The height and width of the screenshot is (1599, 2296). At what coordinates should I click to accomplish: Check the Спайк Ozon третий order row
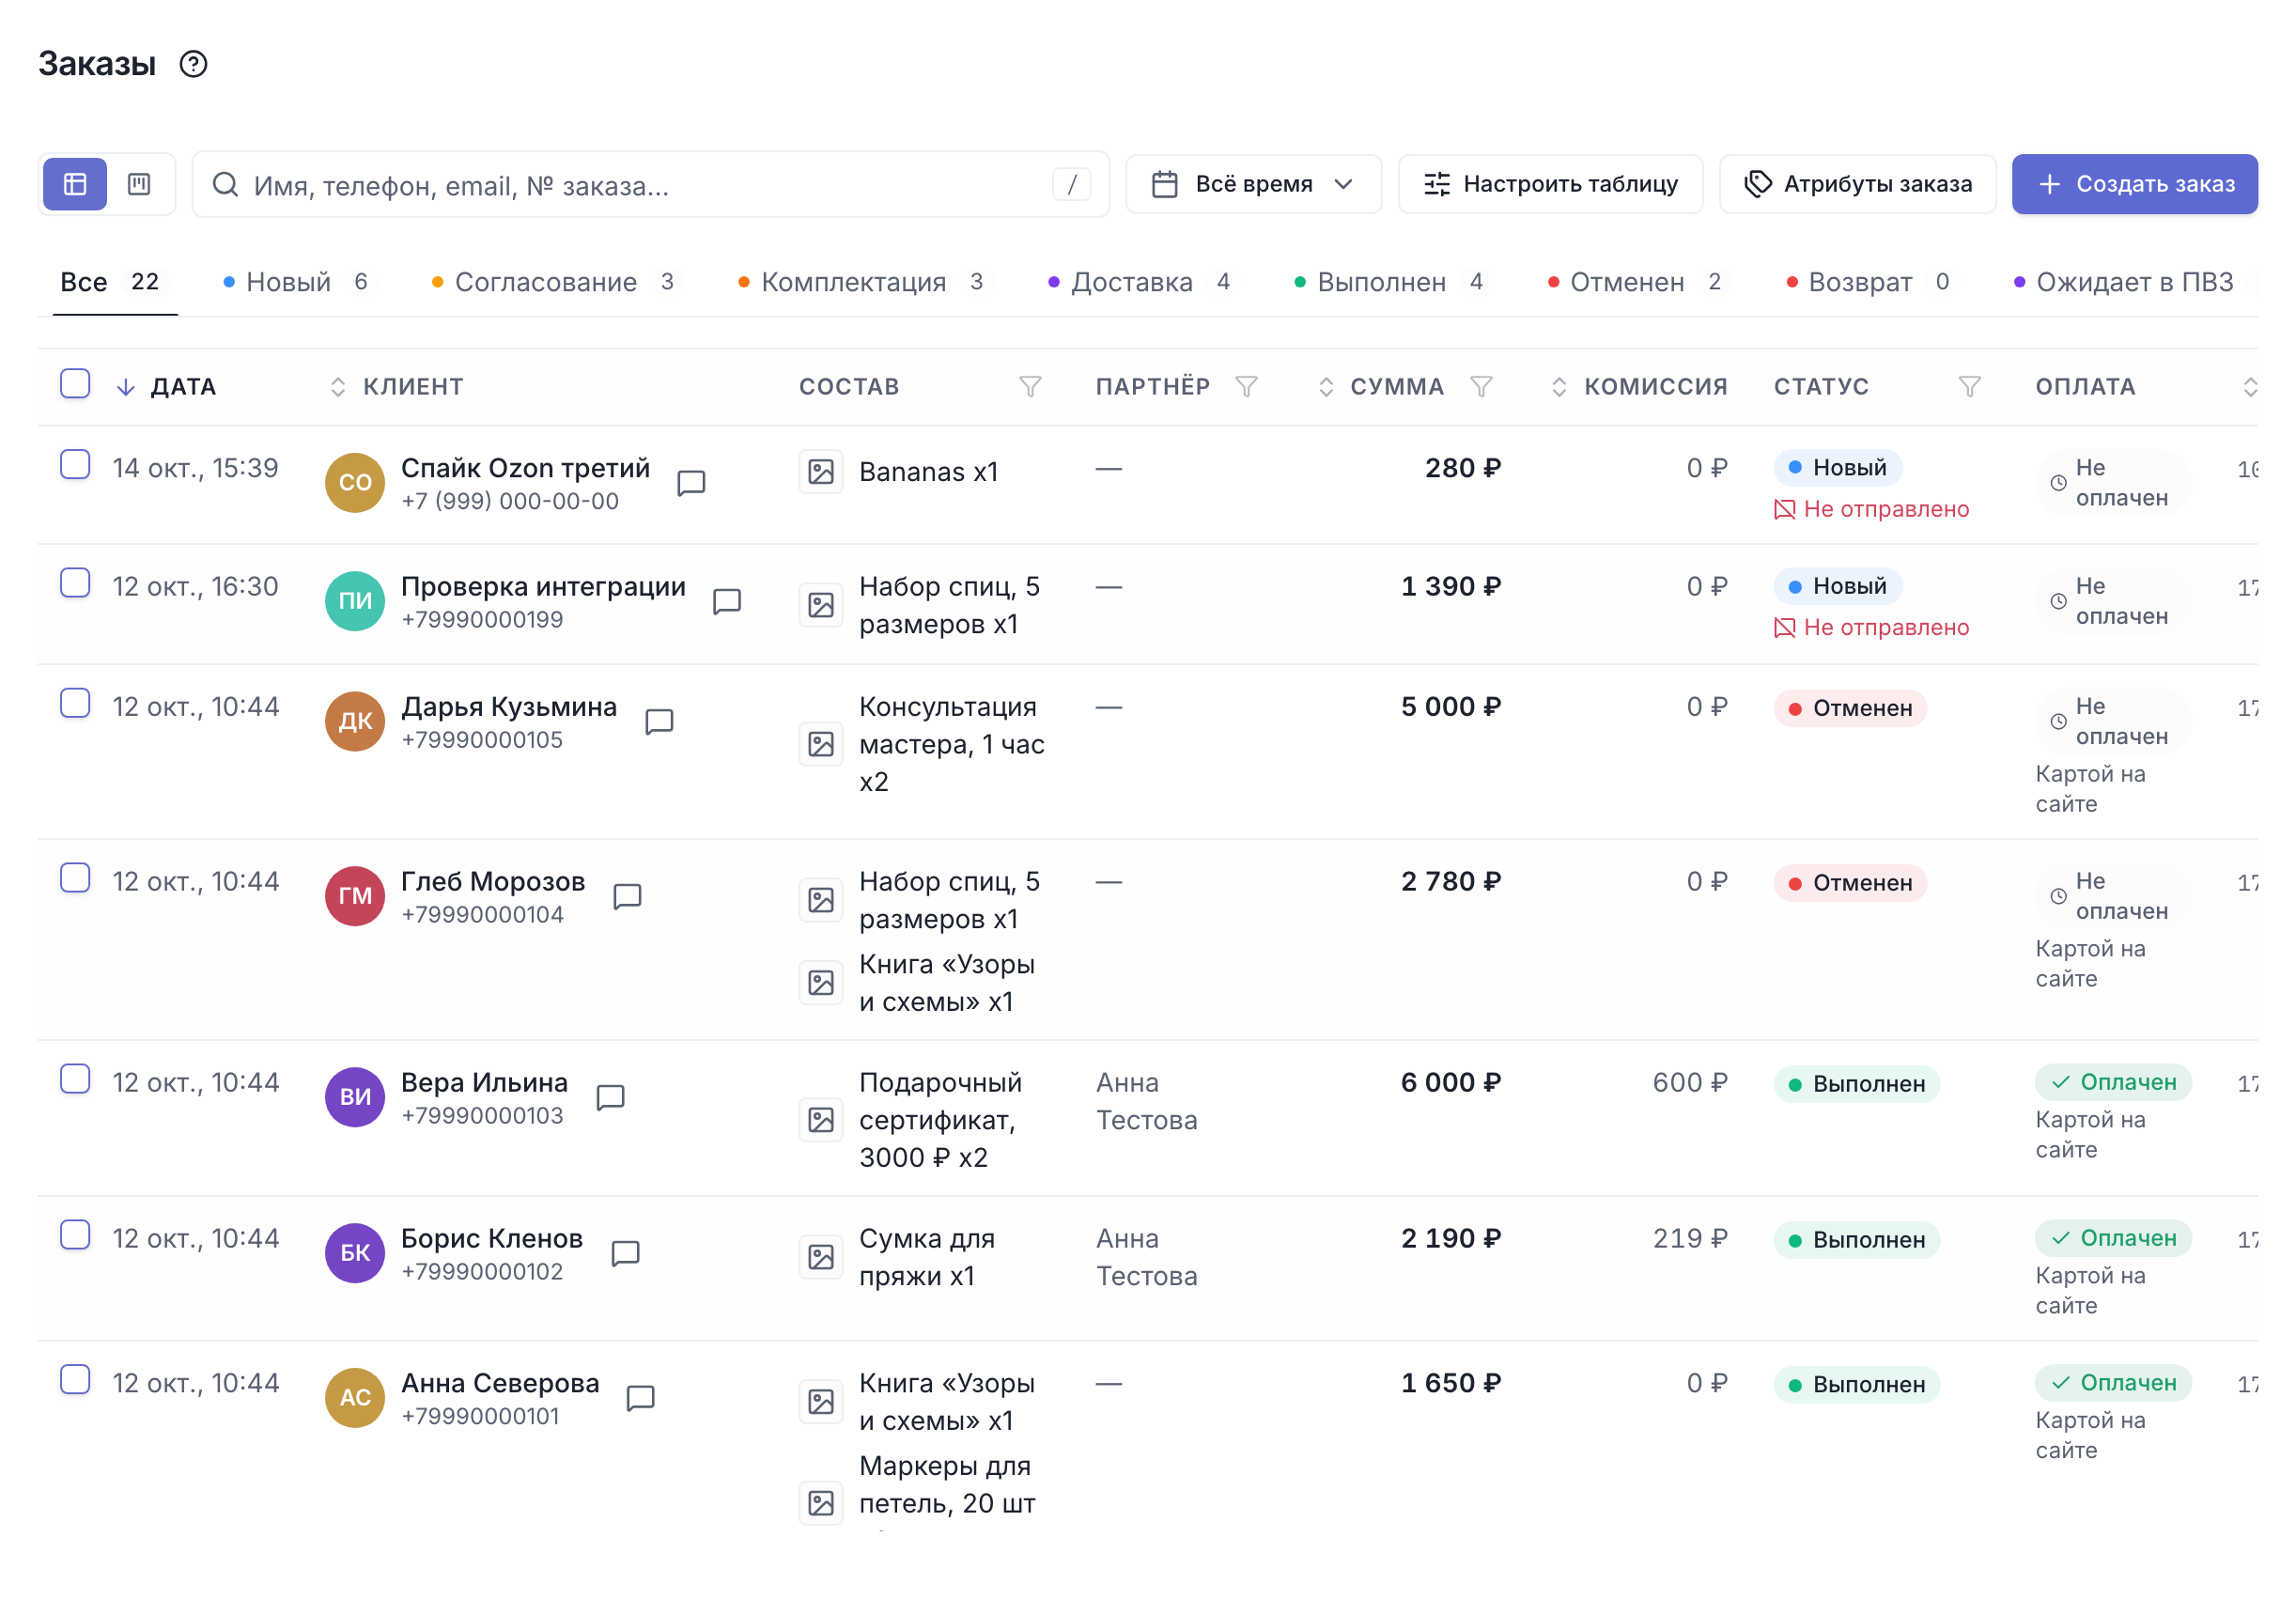[x=75, y=465]
